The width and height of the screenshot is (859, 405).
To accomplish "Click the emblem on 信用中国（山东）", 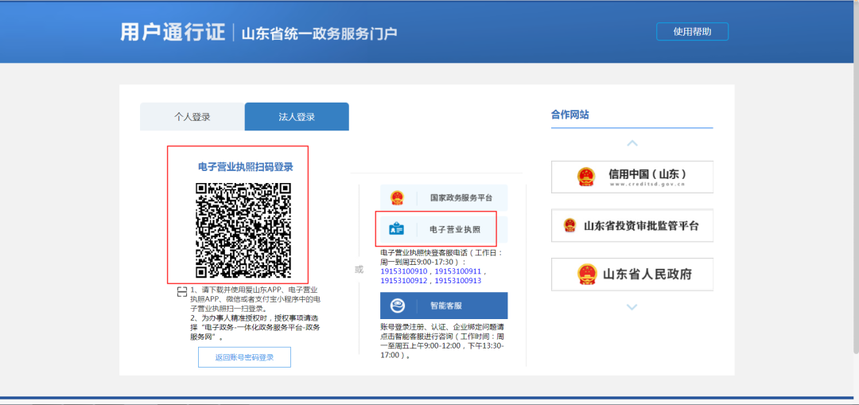I will (585, 177).
